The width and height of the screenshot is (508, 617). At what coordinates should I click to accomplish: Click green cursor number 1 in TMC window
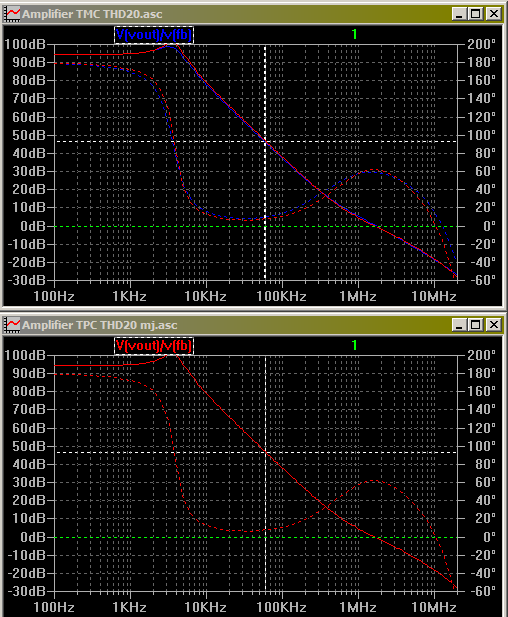click(355, 35)
